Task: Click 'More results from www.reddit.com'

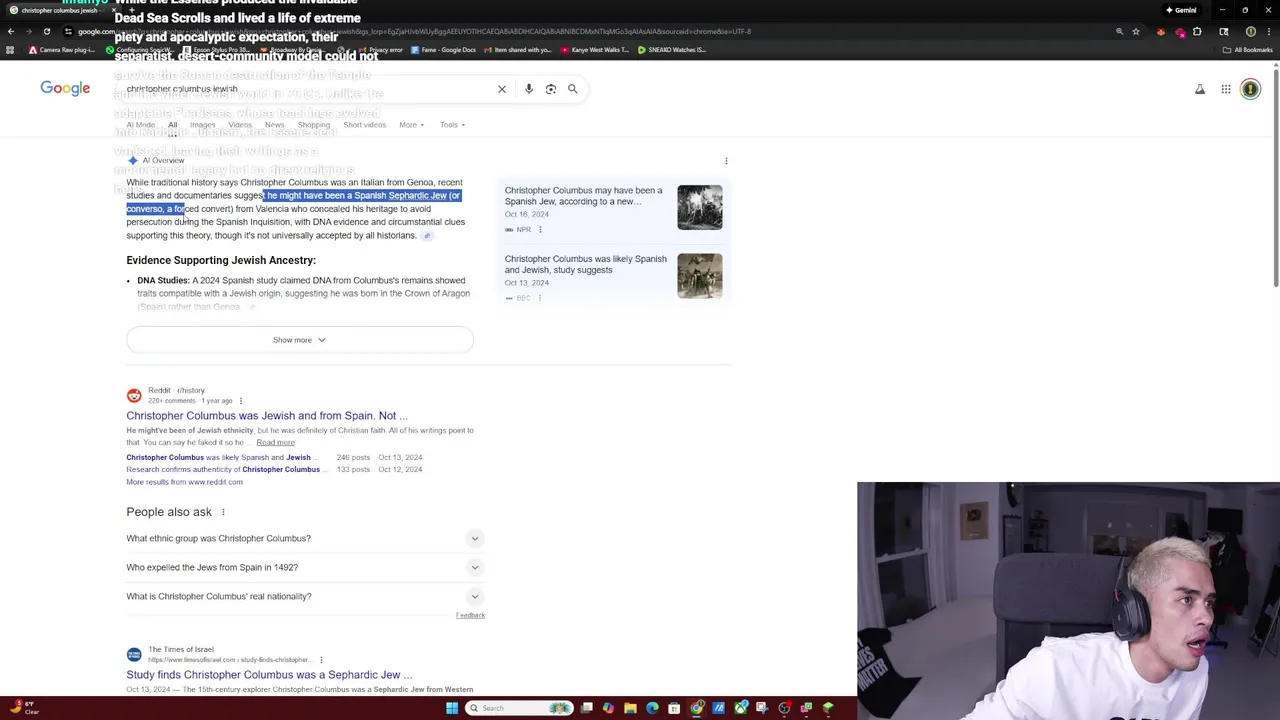Action: pyautogui.click(x=184, y=482)
